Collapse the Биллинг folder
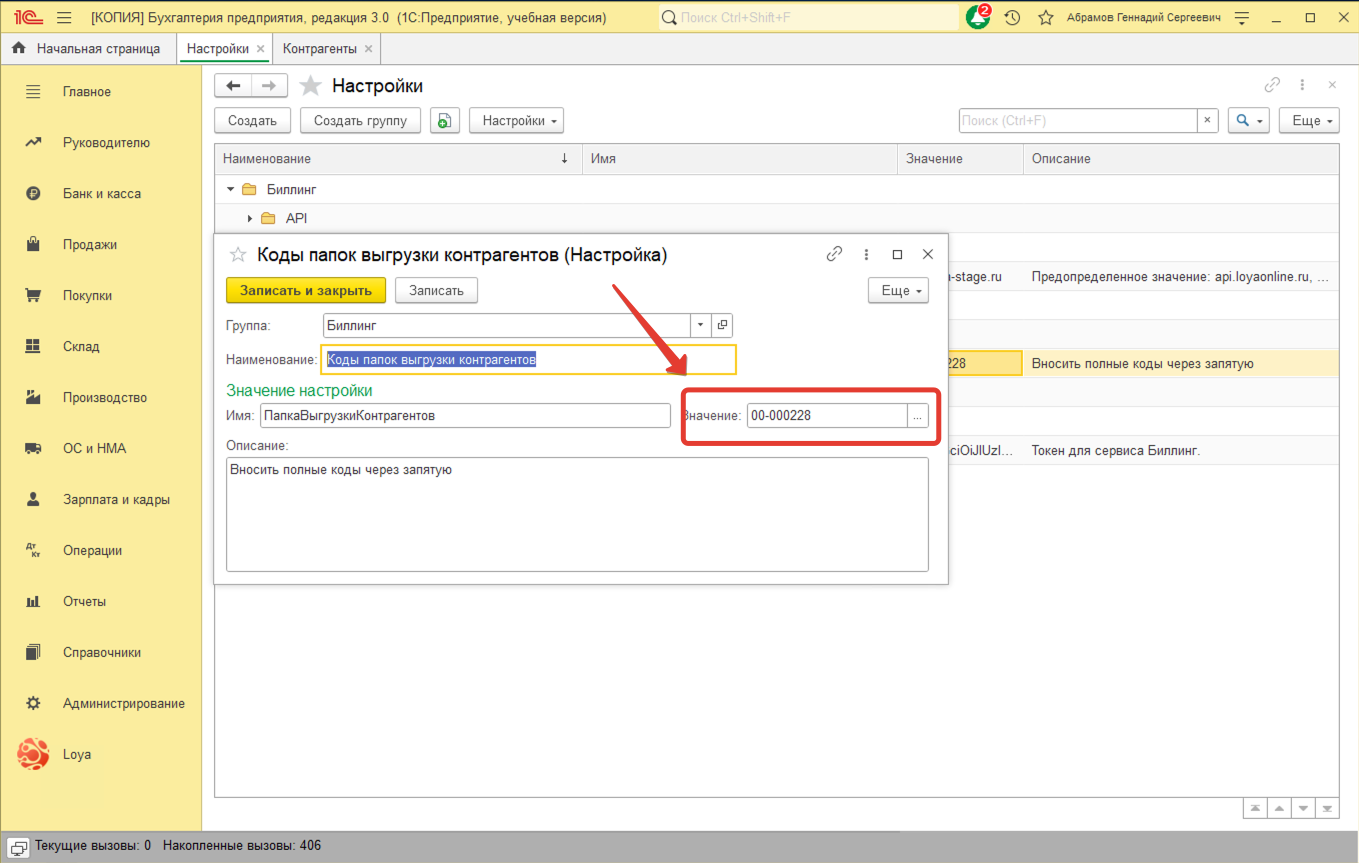 [x=231, y=189]
